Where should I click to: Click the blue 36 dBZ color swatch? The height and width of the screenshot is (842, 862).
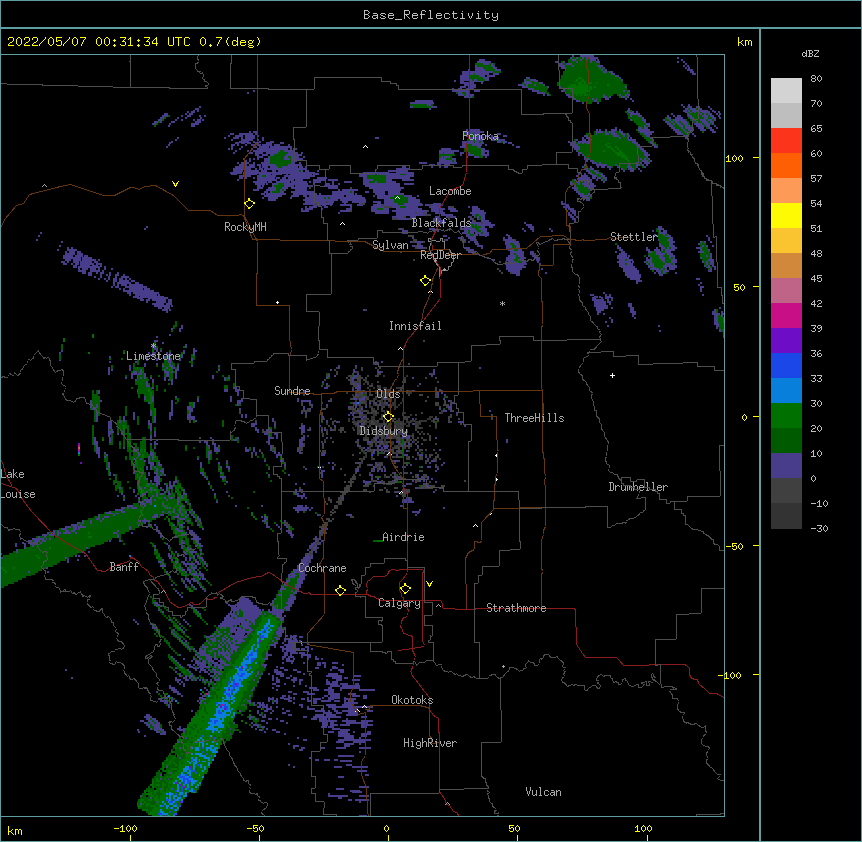[x=786, y=365]
